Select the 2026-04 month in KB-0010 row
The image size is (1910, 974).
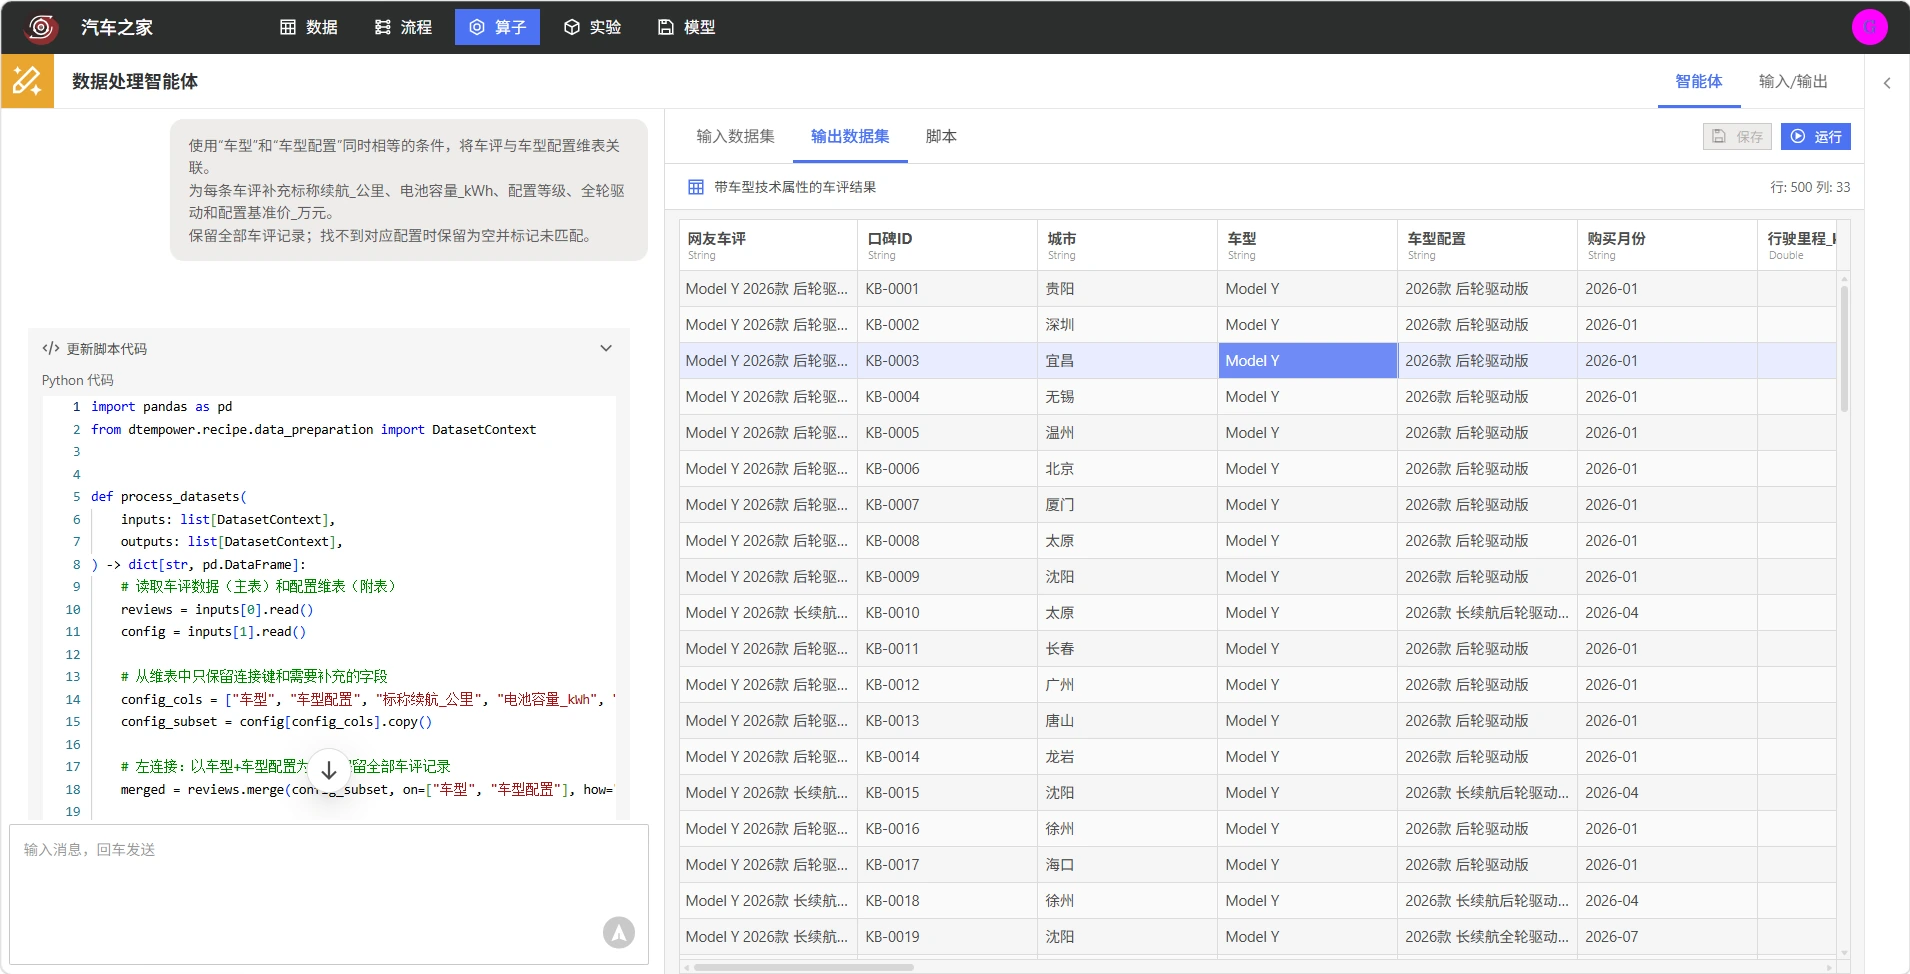(1667, 613)
